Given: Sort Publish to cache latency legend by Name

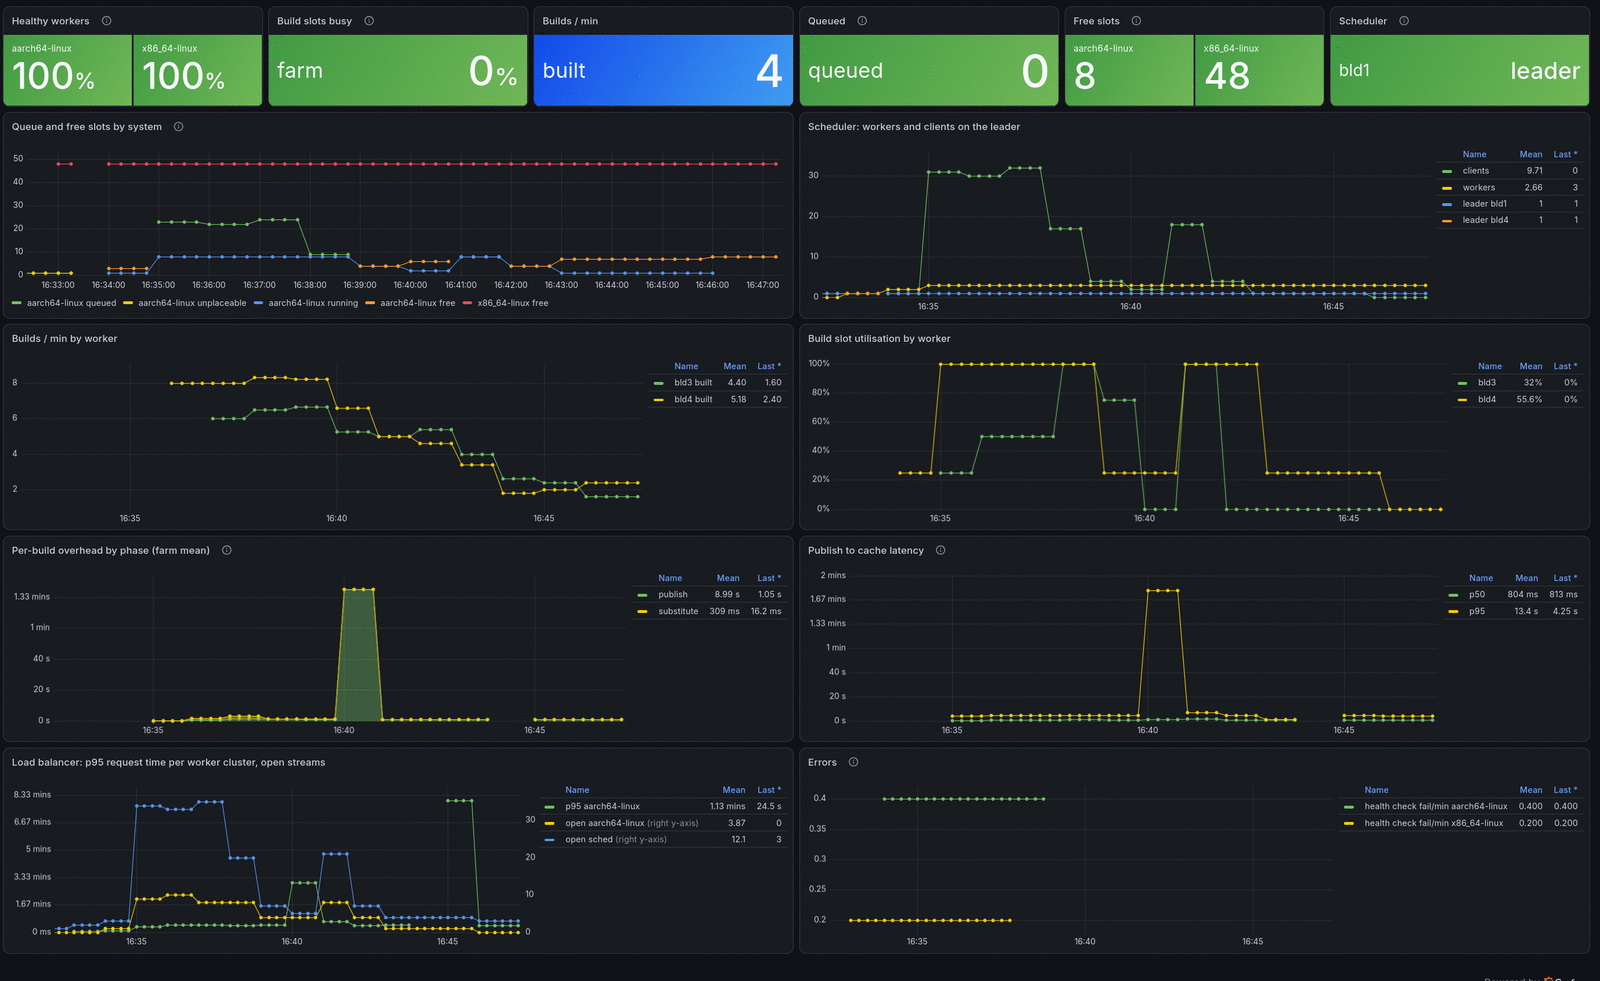Looking at the screenshot, I should click(1481, 579).
